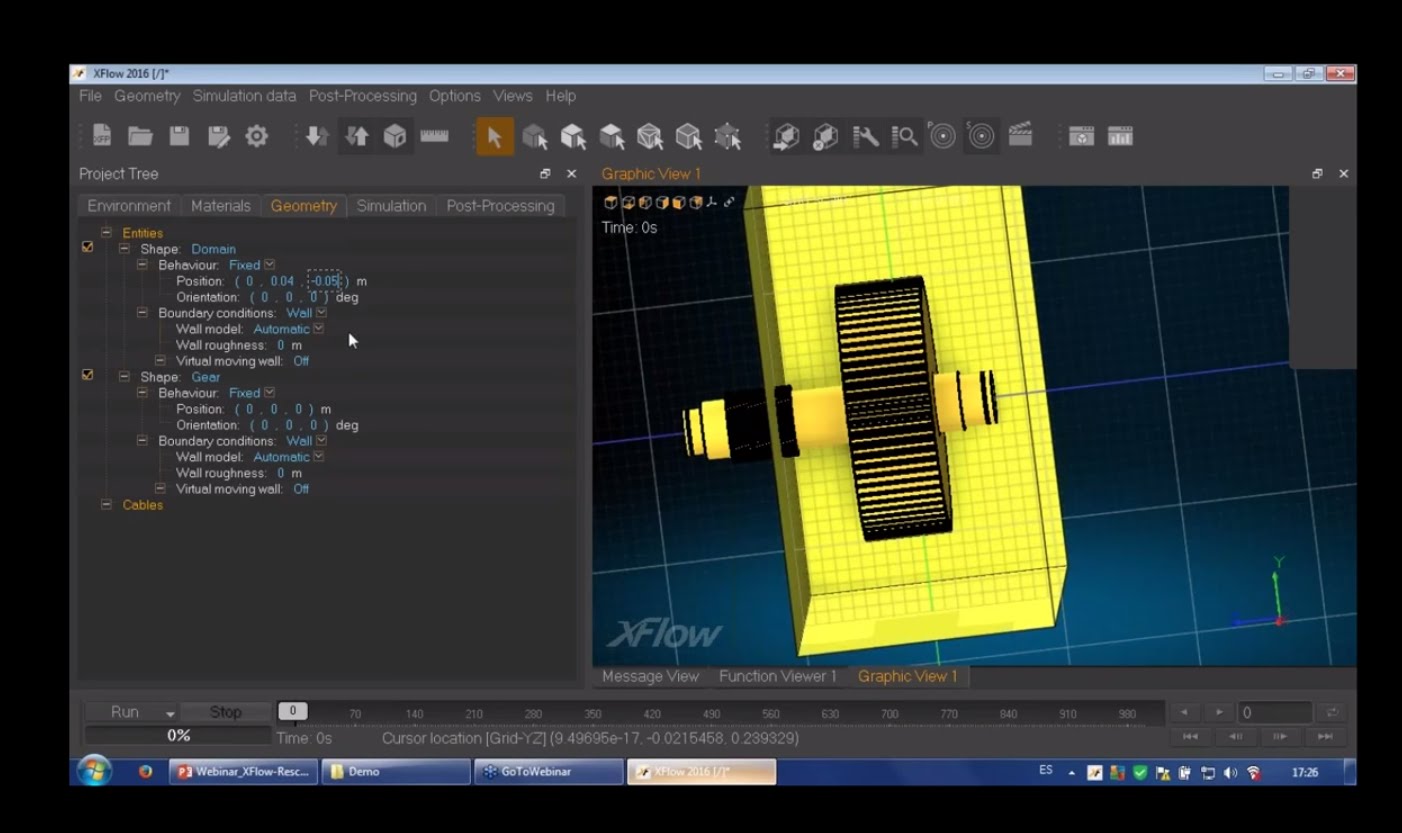Screen dimensions: 1402x833
Task: Open Domain Boundary conditions Wall dropdown
Action: pyautogui.click(x=320, y=313)
